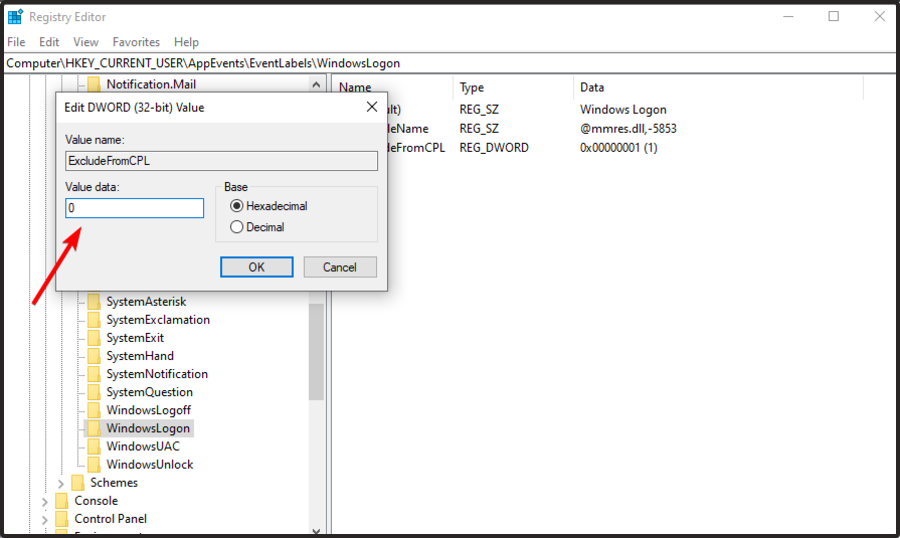The image size is (900, 538).
Task: Expand the Schemes tree node
Action: click(x=61, y=483)
